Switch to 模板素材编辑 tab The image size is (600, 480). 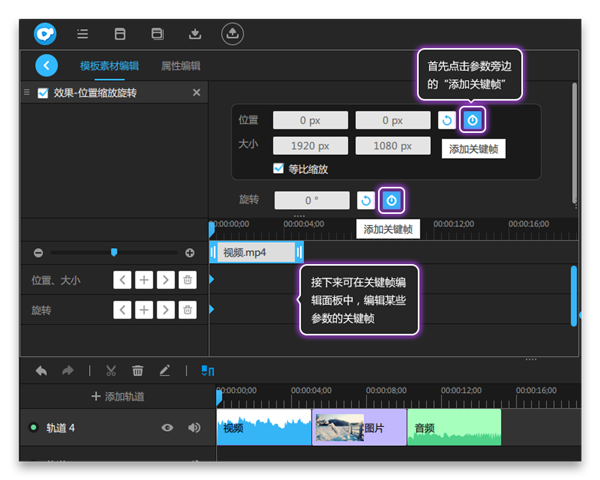pyautogui.click(x=109, y=66)
